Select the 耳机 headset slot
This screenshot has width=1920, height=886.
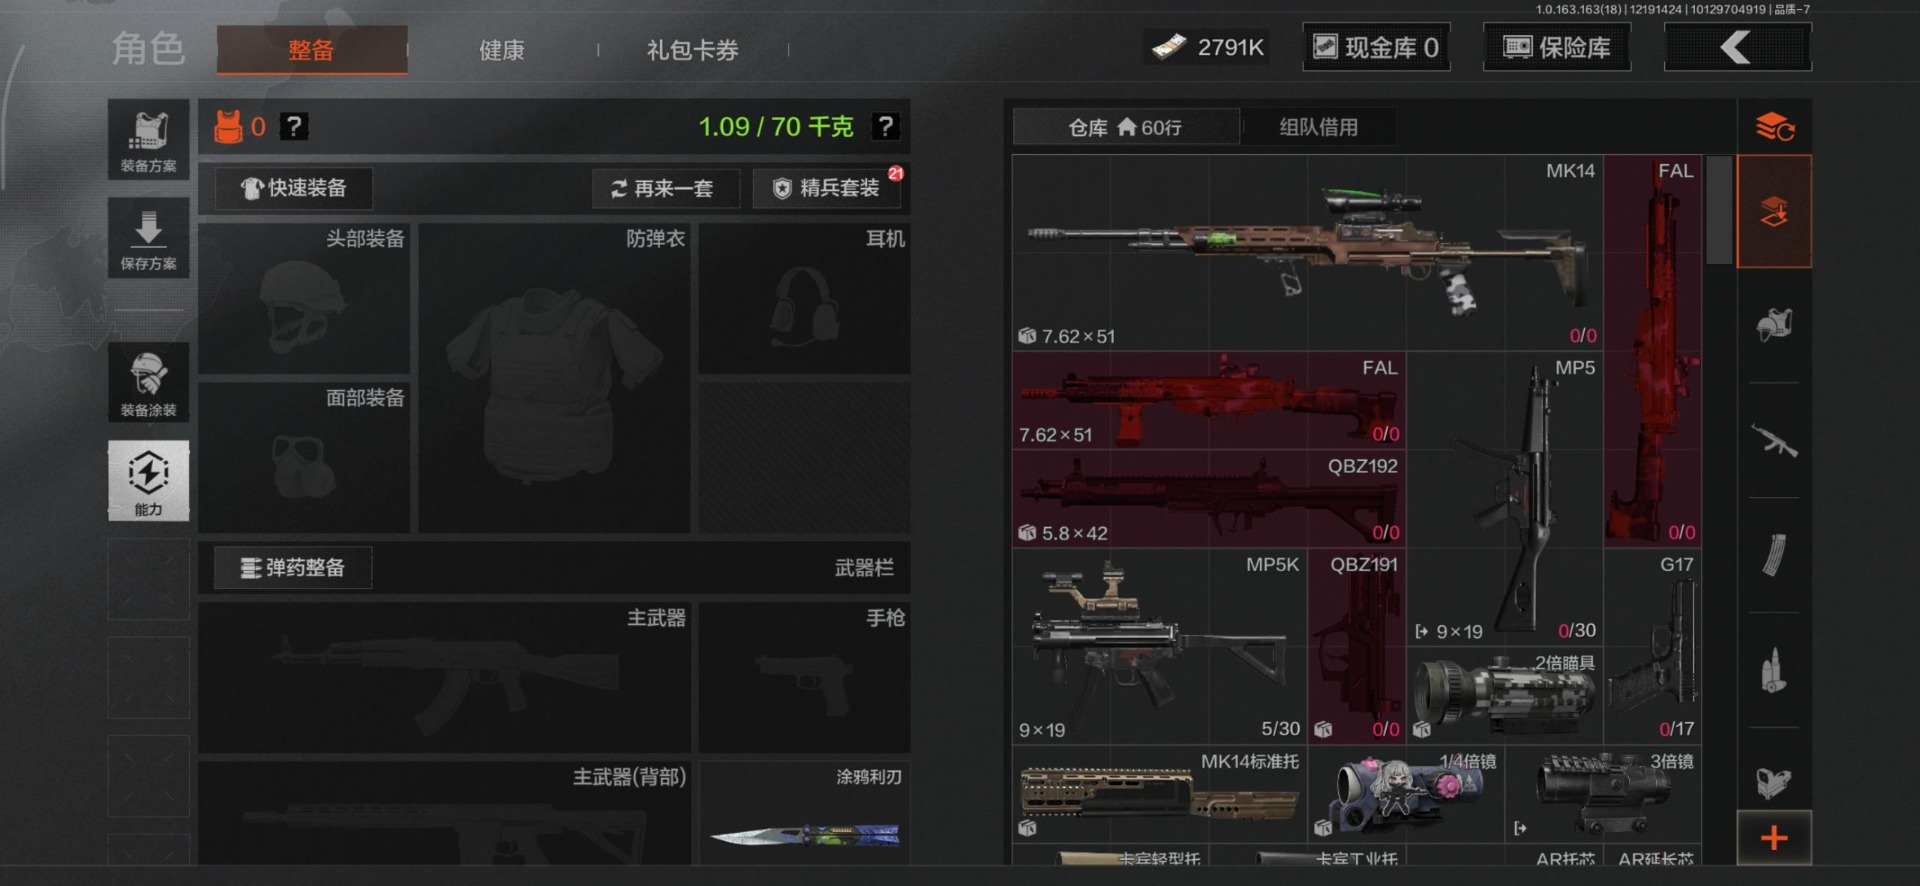point(804,298)
